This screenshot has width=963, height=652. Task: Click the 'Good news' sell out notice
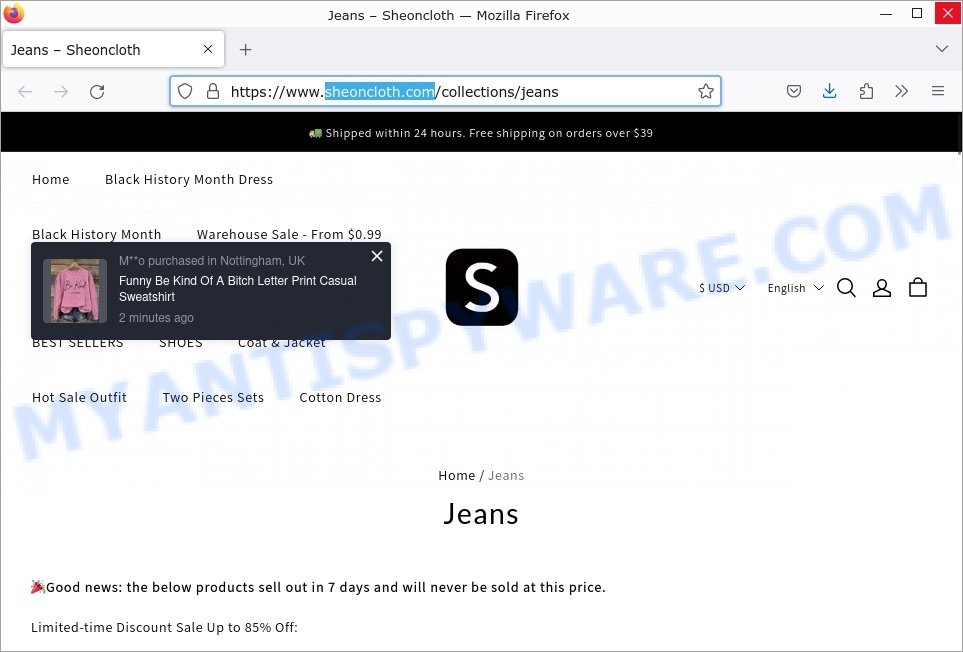coord(318,587)
